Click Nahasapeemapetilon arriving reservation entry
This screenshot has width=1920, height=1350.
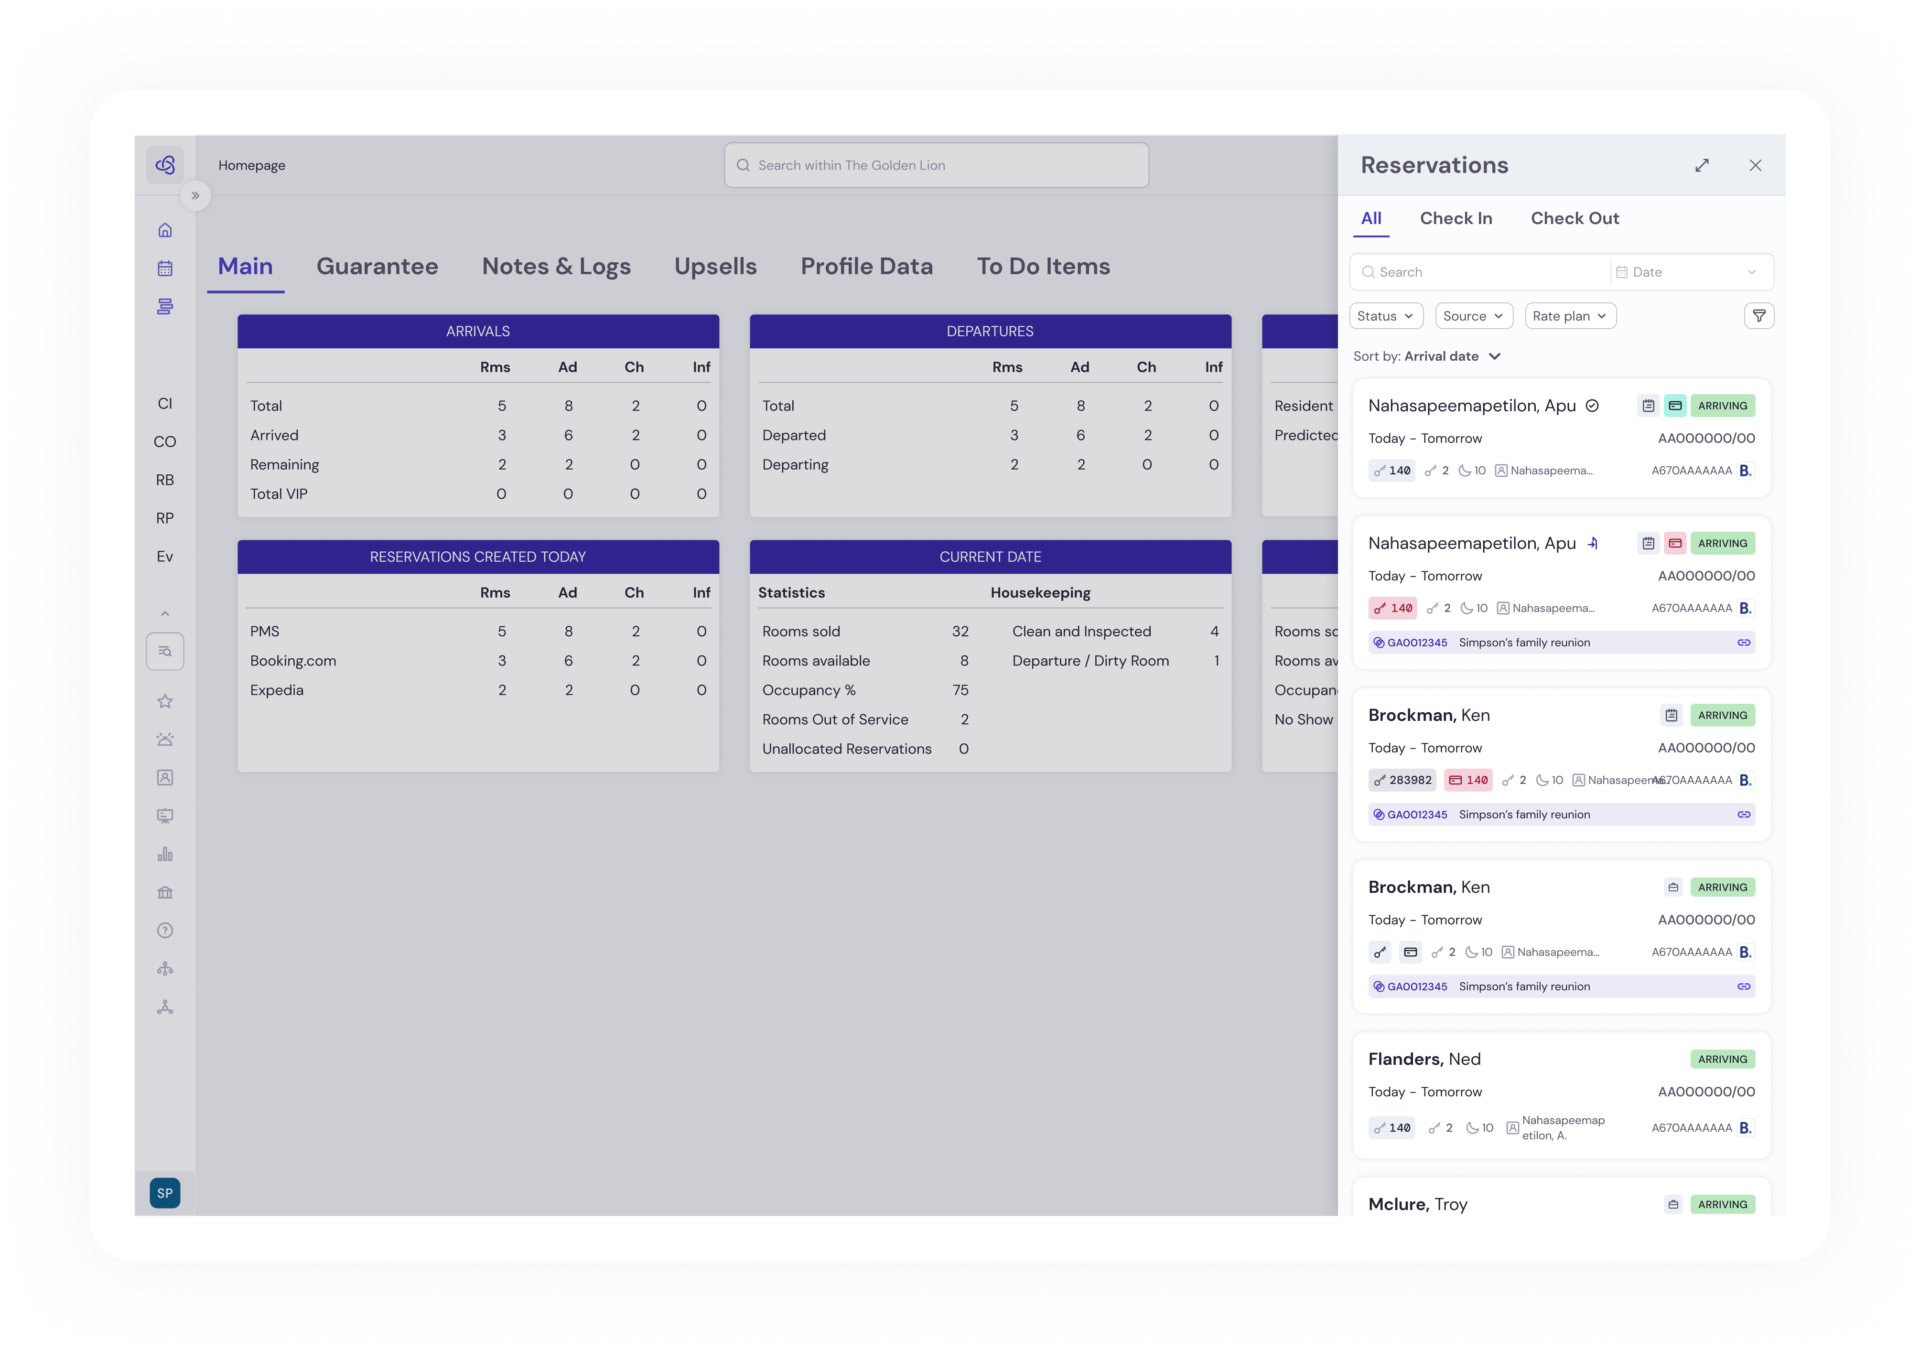[x=1558, y=438]
